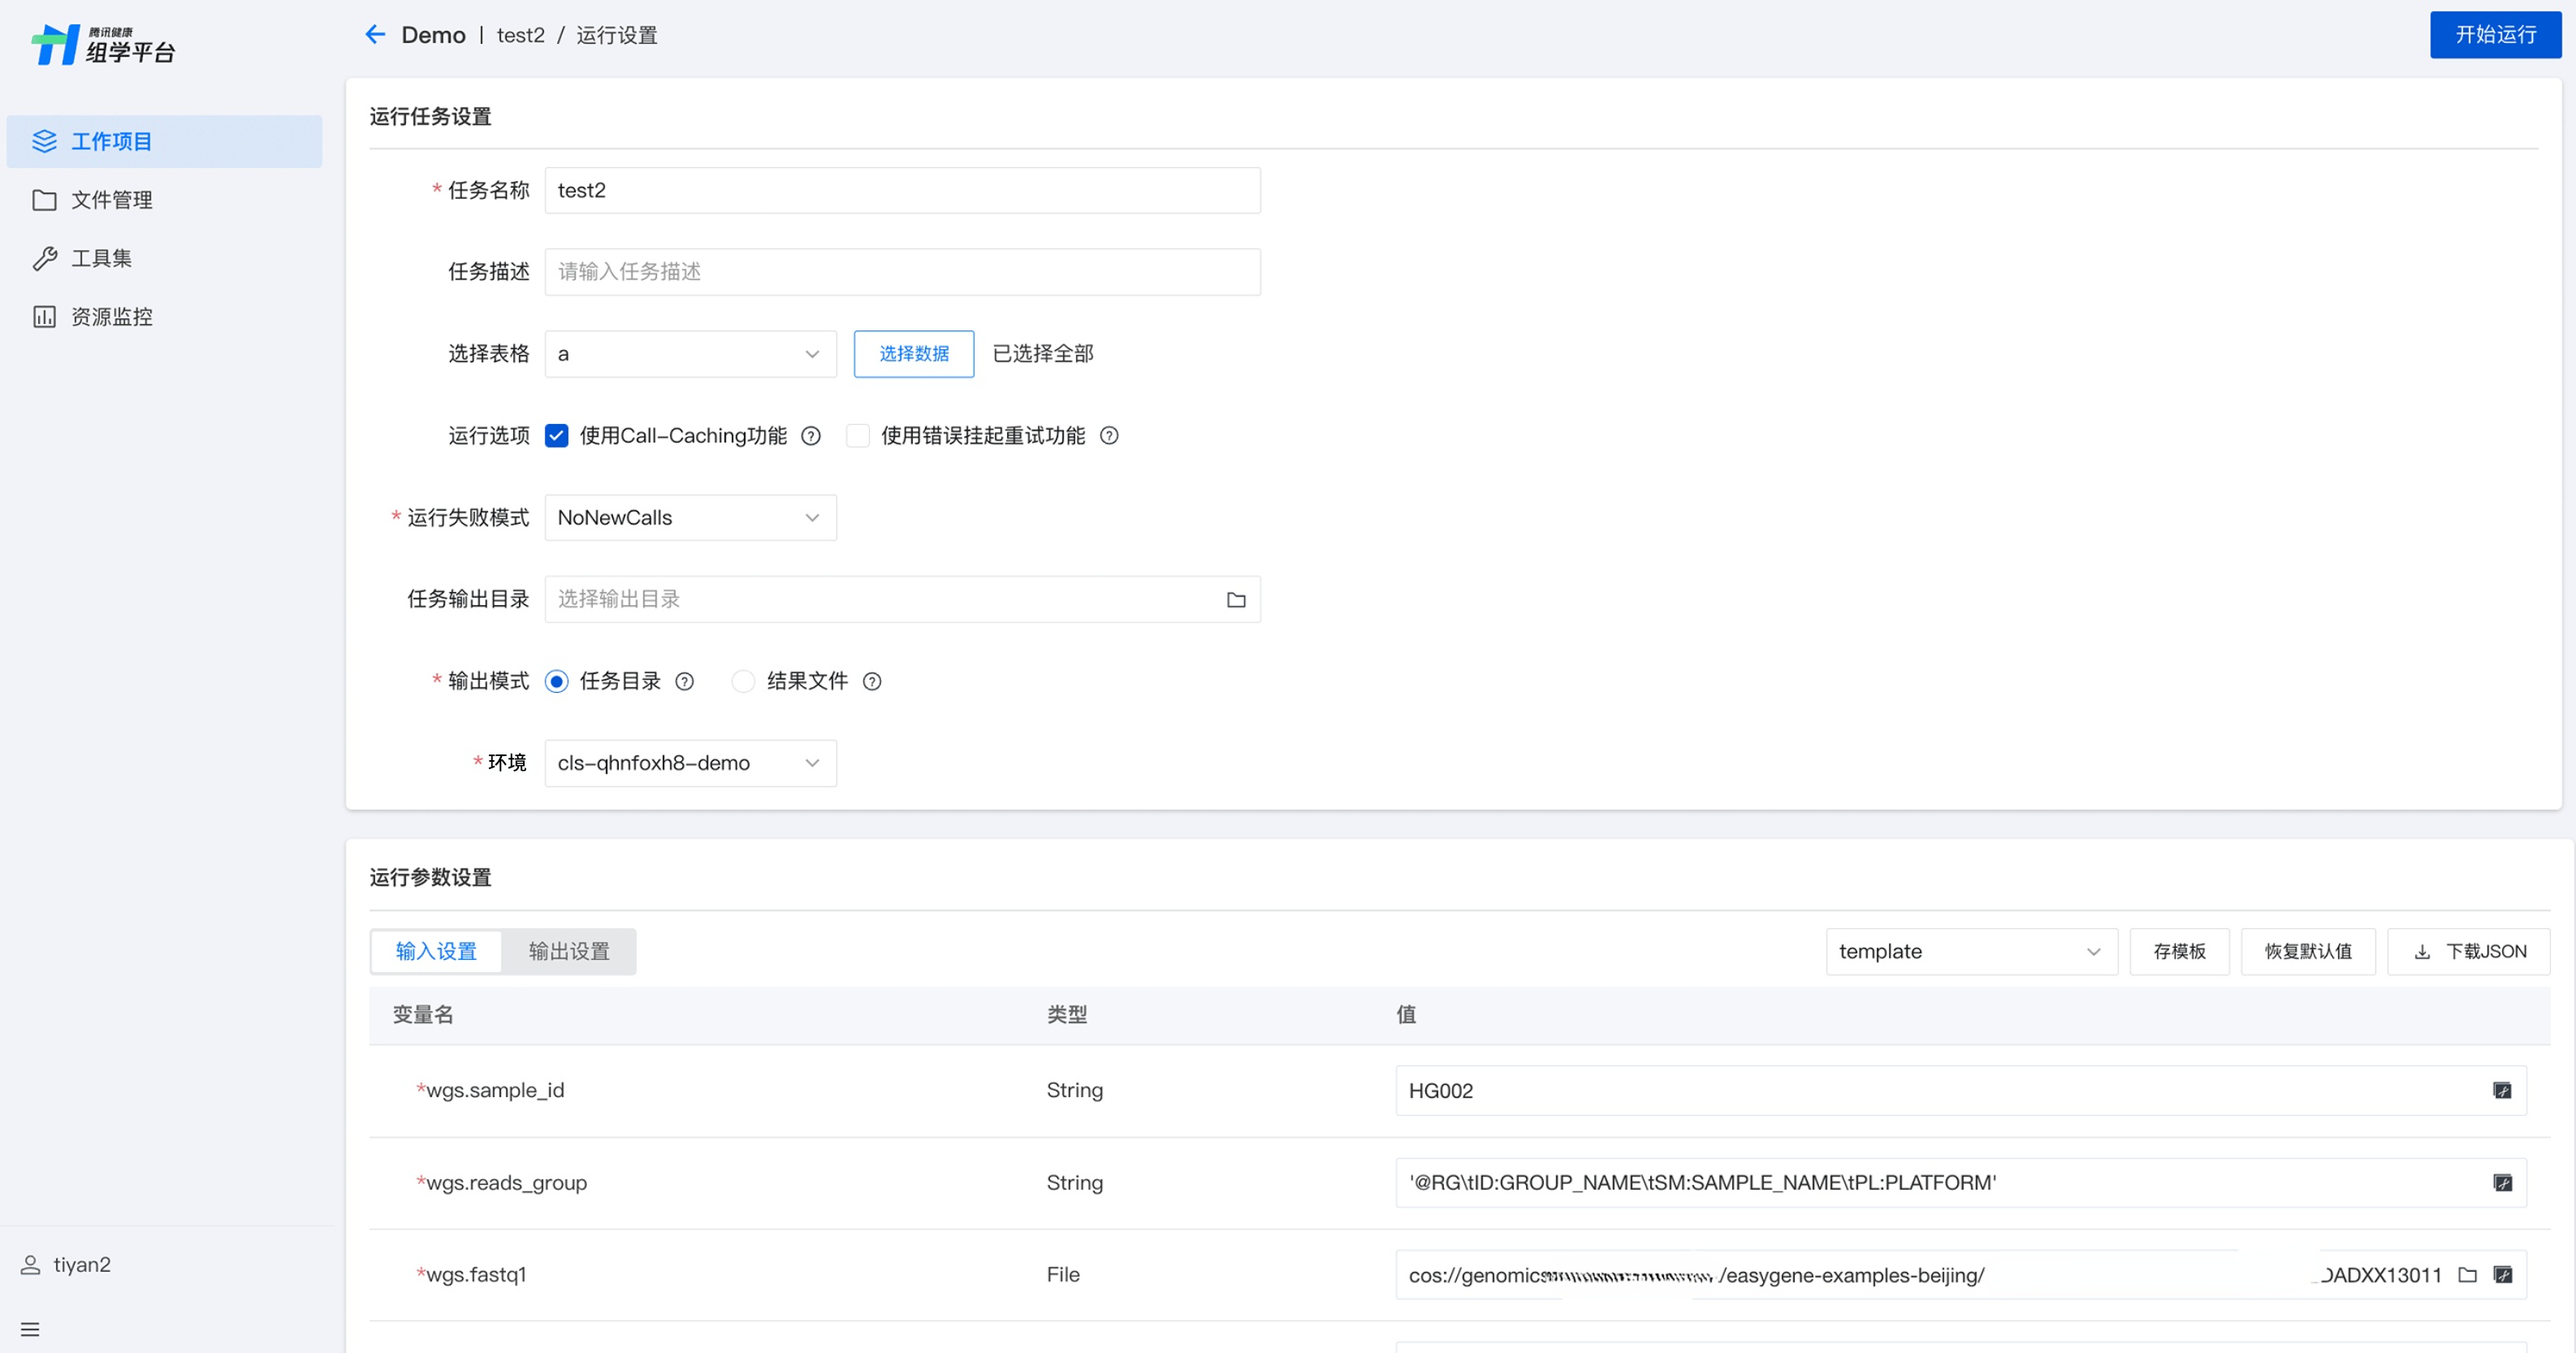Click the edit icon in the wgs.reads_group value field
This screenshot has width=2576, height=1353.
pos(2502,1183)
